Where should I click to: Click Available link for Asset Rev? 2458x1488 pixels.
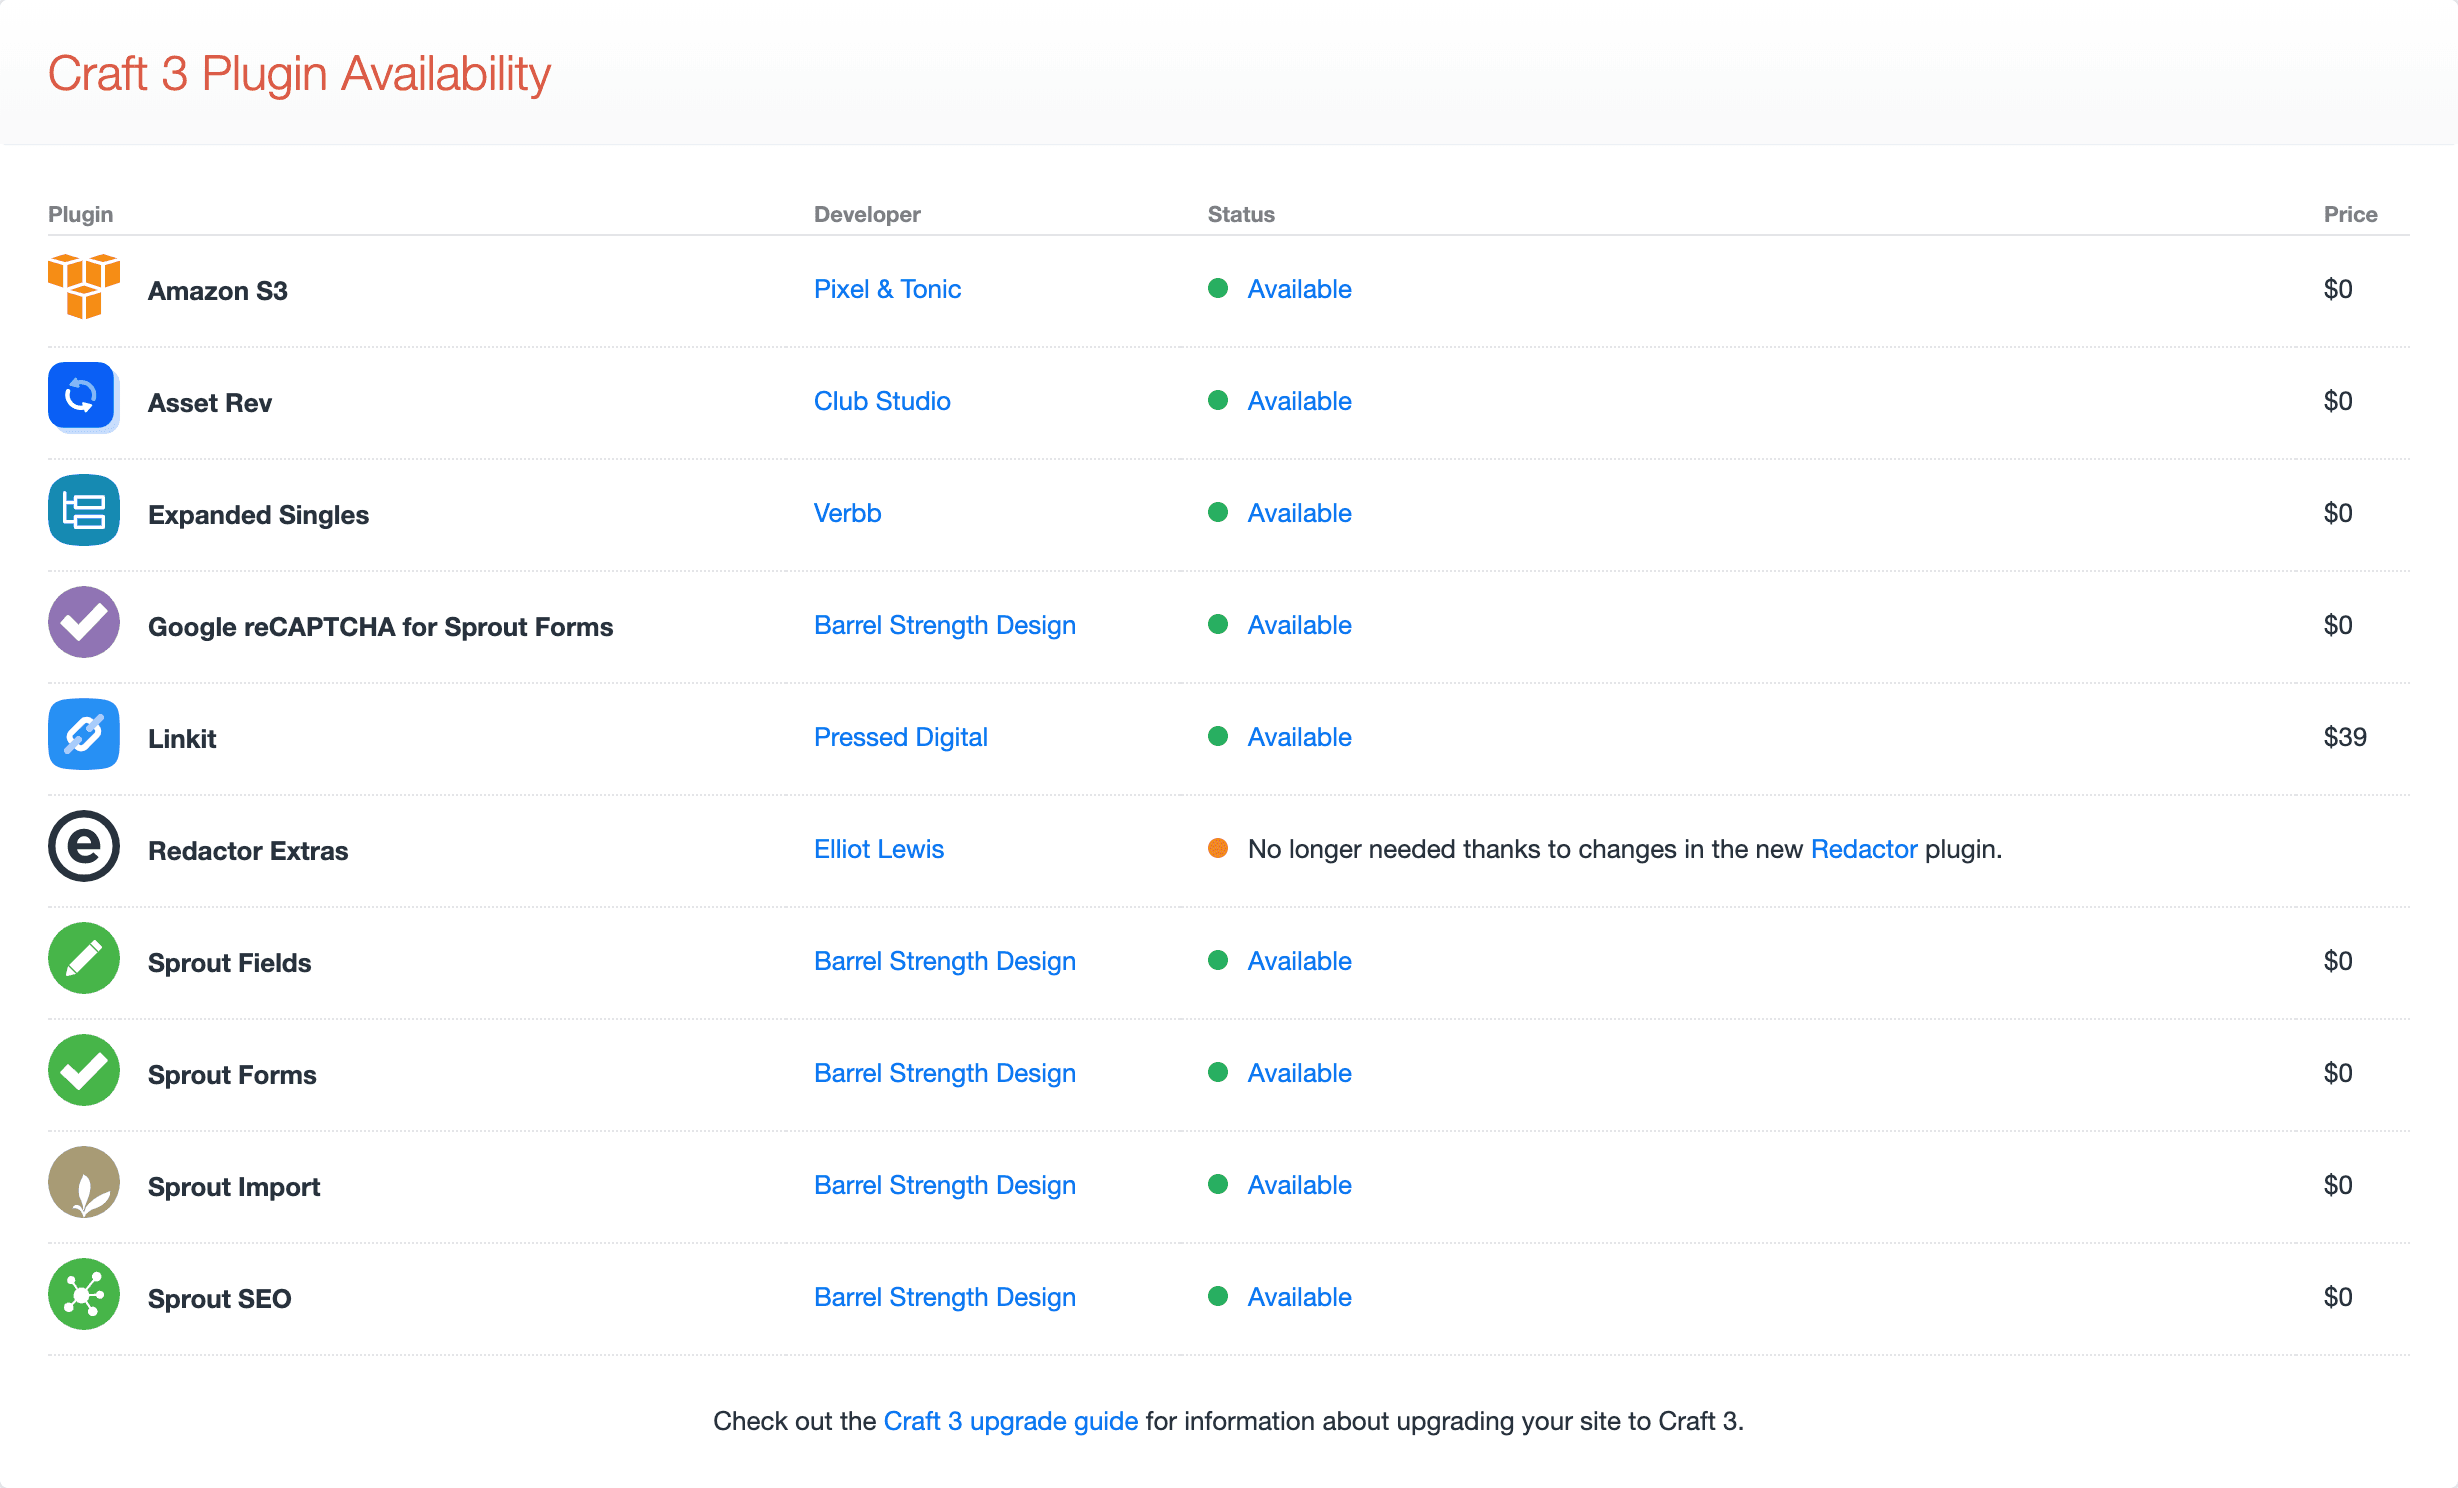click(1299, 401)
